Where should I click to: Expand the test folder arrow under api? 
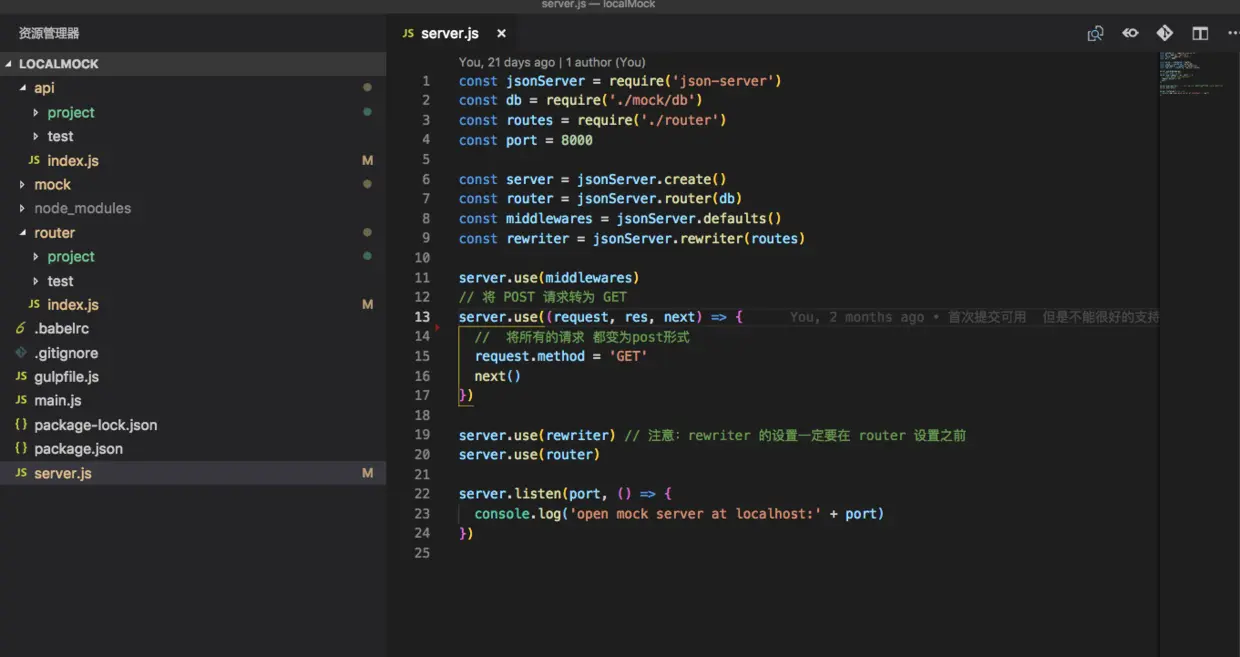[36, 136]
